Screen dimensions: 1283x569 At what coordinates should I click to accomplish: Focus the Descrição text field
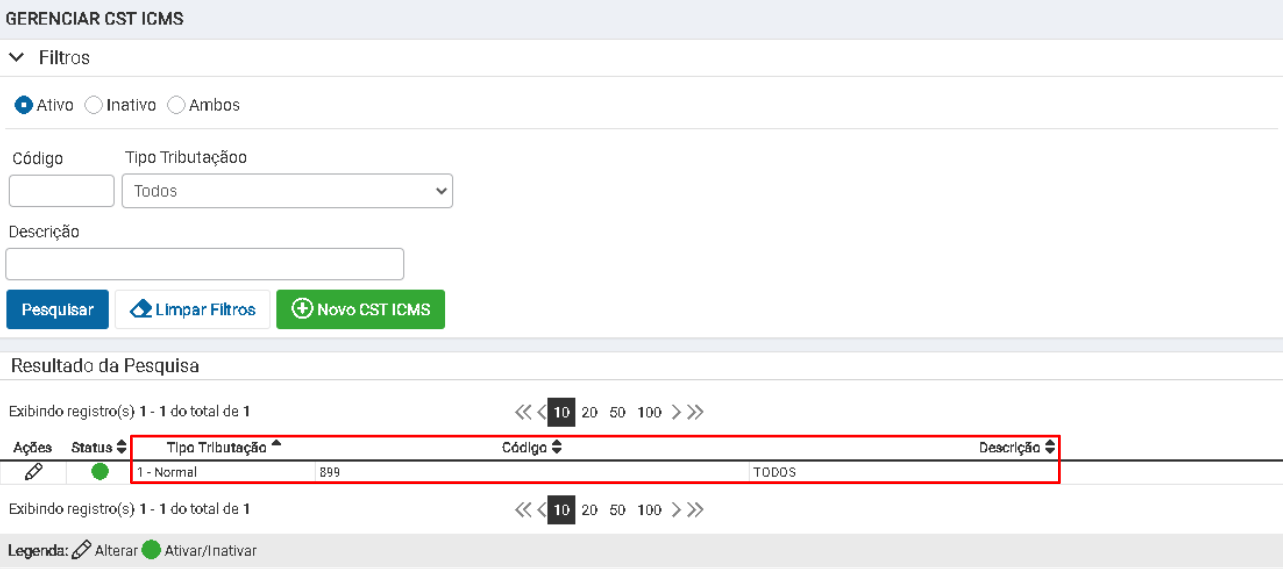205,264
